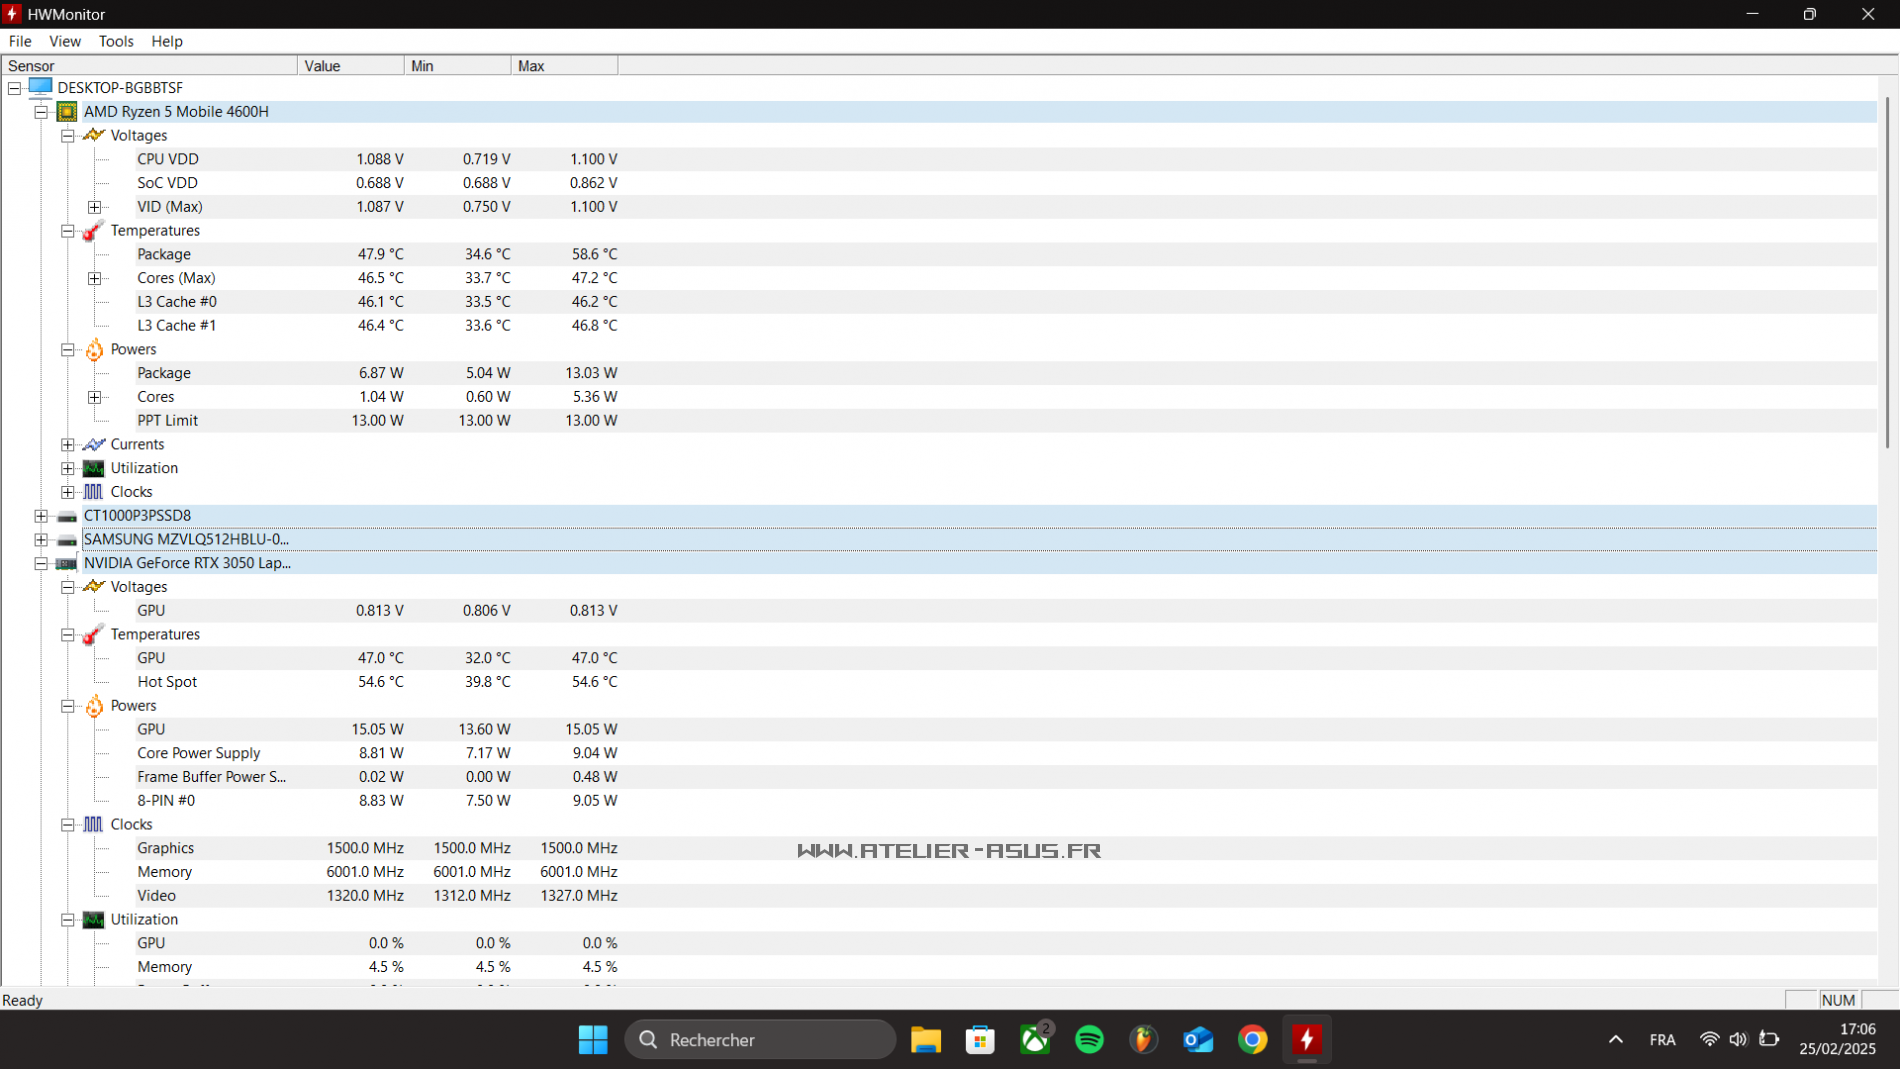This screenshot has width=1900, height=1069.
Task: Open the Windows Start menu
Action: point(593,1040)
